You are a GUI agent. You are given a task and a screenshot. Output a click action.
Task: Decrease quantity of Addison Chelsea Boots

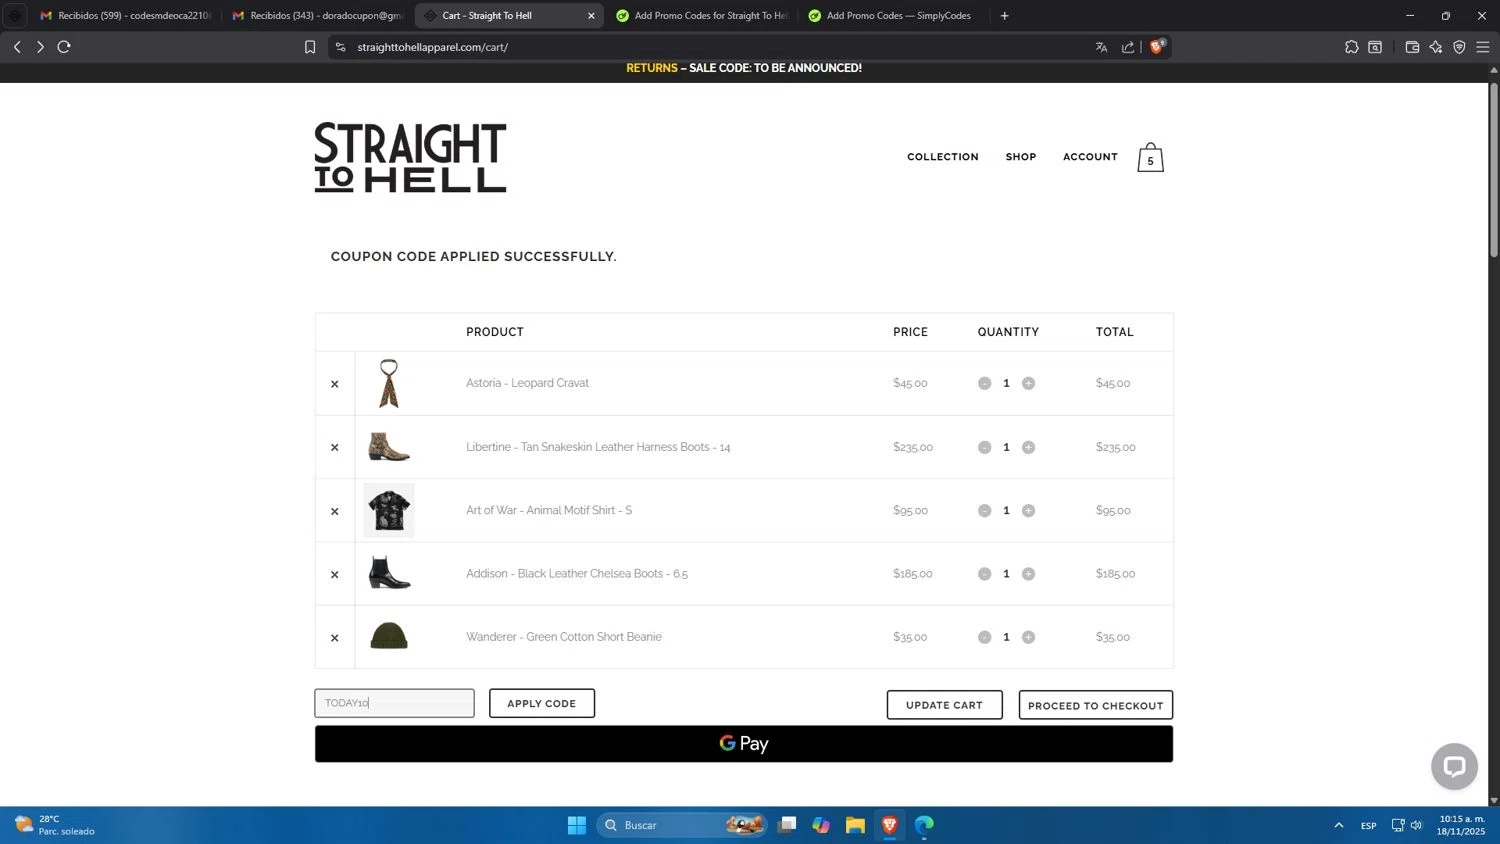point(985,574)
